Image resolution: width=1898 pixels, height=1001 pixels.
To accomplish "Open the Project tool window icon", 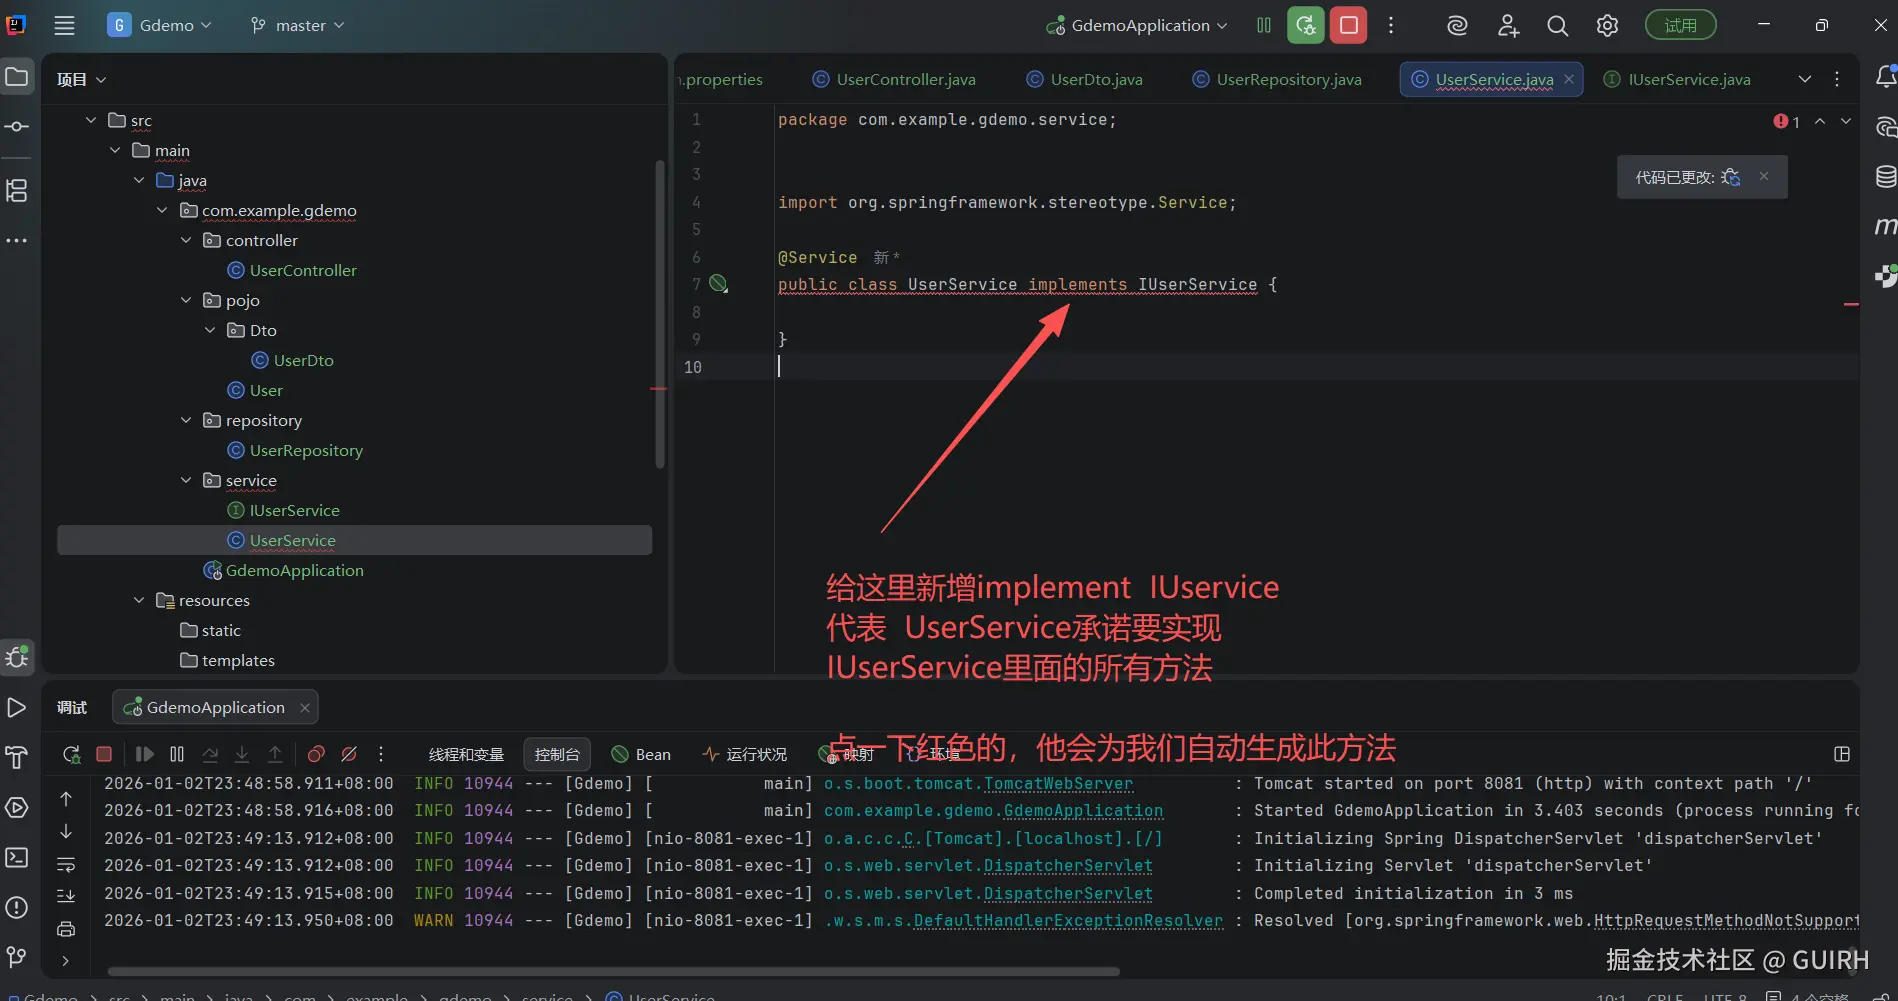I will (x=17, y=77).
